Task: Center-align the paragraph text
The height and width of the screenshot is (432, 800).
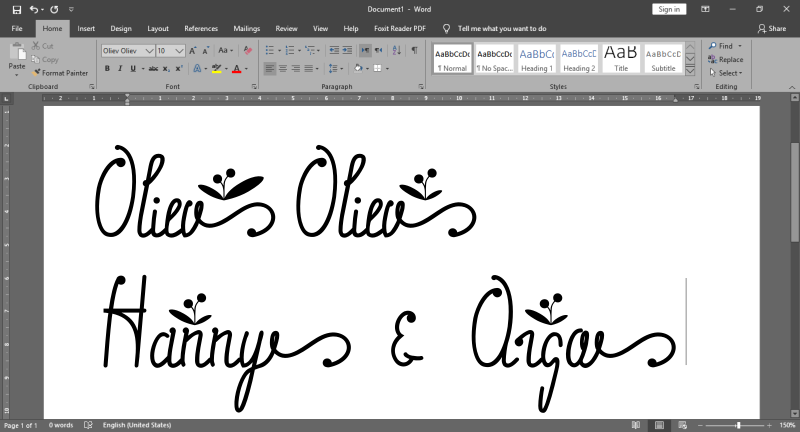Action: click(x=283, y=69)
